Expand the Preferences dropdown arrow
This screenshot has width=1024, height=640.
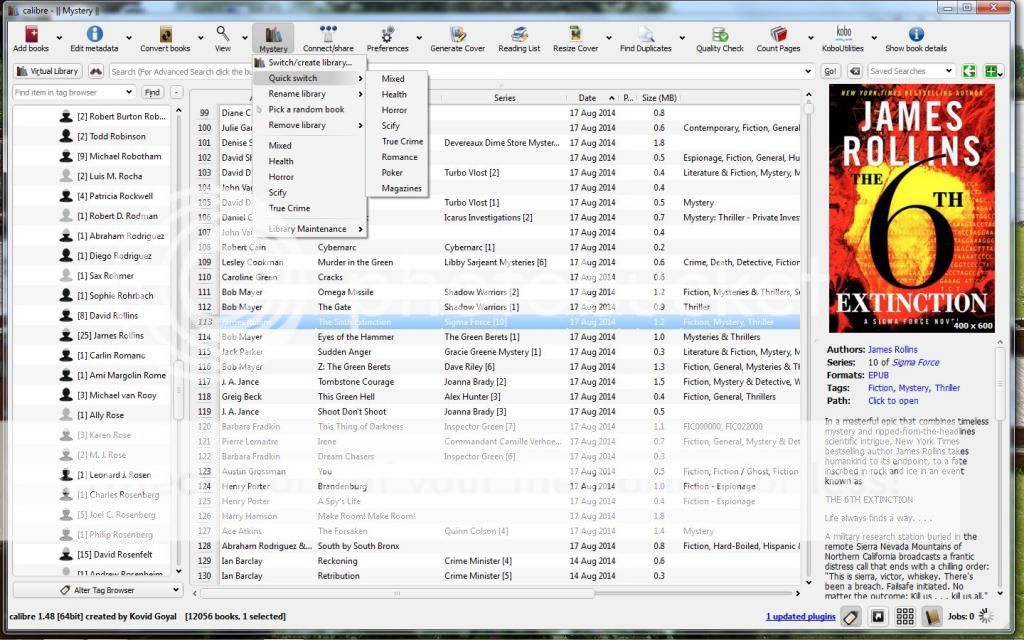pyautogui.click(x=419, y=38)
